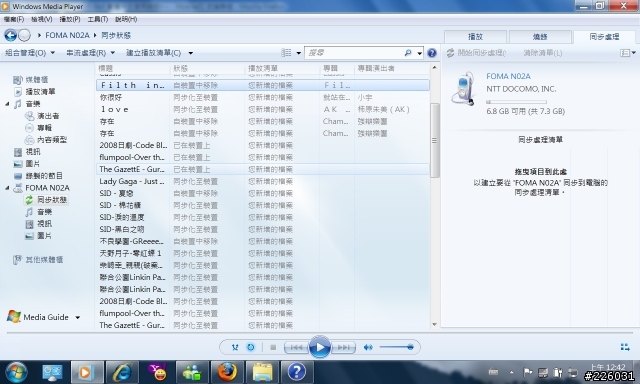The height and width of the screenshot is (384, 640).
Task: Open the file explorer folder in taskbar
Action: click(262, 372)
